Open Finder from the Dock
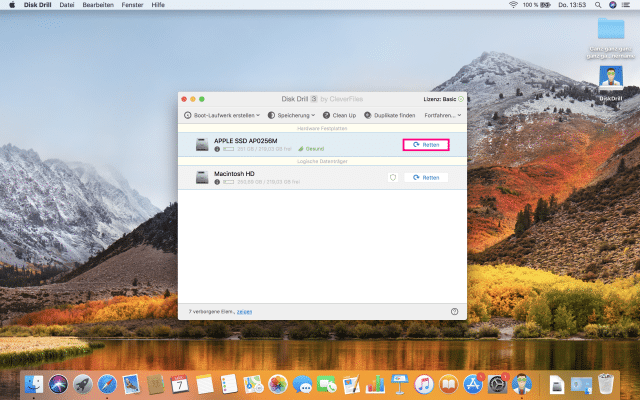Viewport: 640px width, 400px height. (x=33, y=383)
